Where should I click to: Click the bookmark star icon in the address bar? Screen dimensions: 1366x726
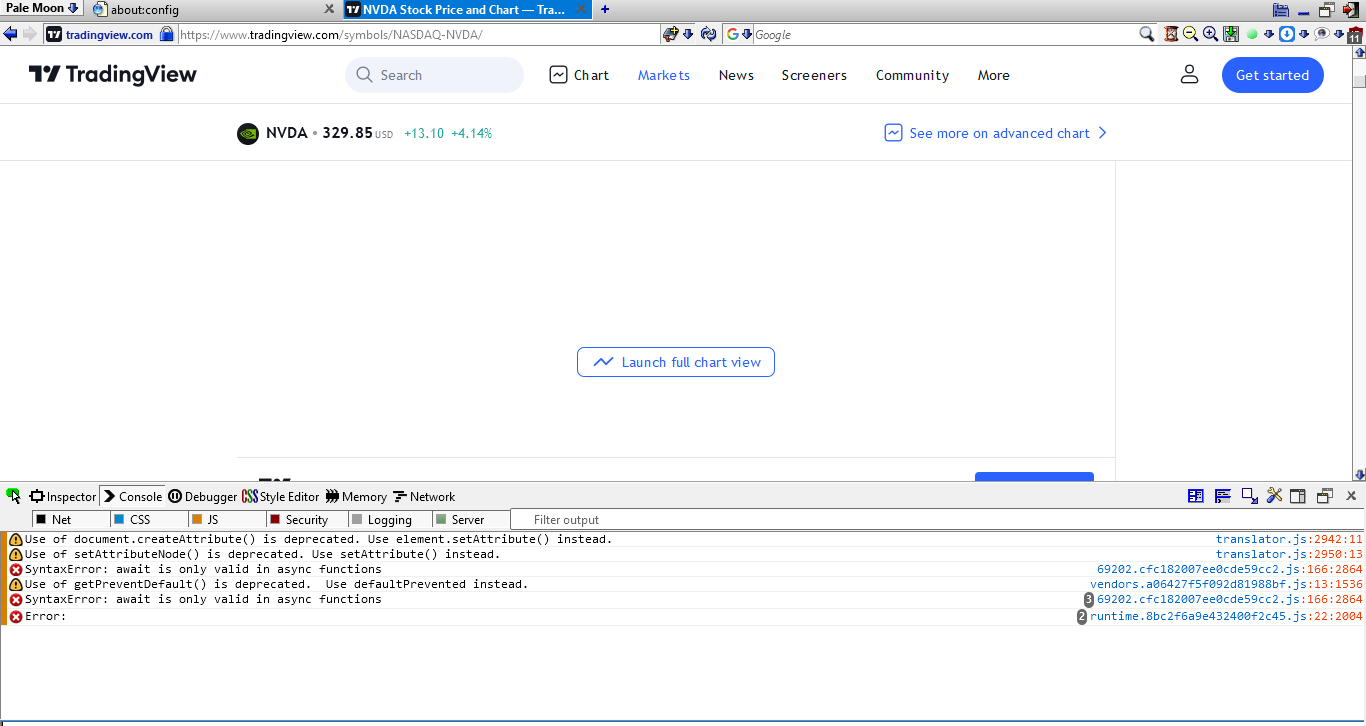(x=671, y=34)
